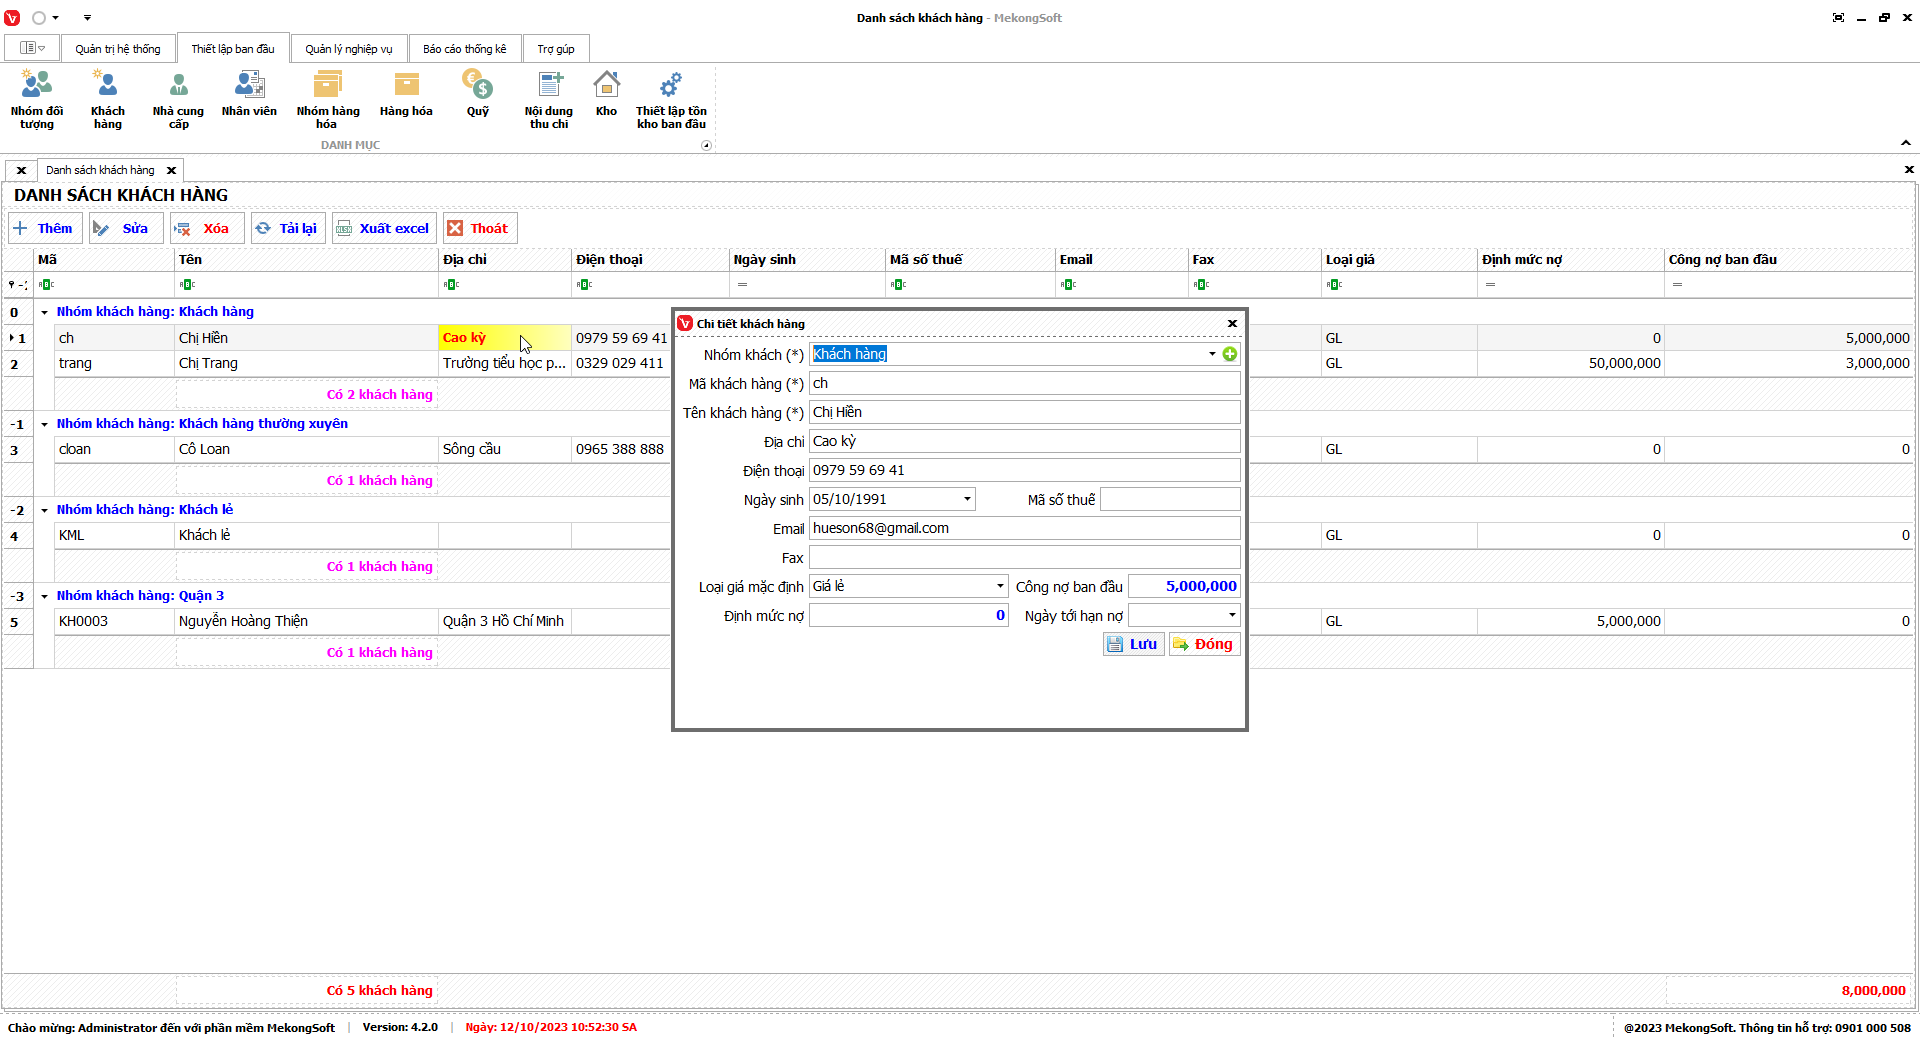
Task: Open the Loại giá mặc định dropdown
Action: [999, 586]
